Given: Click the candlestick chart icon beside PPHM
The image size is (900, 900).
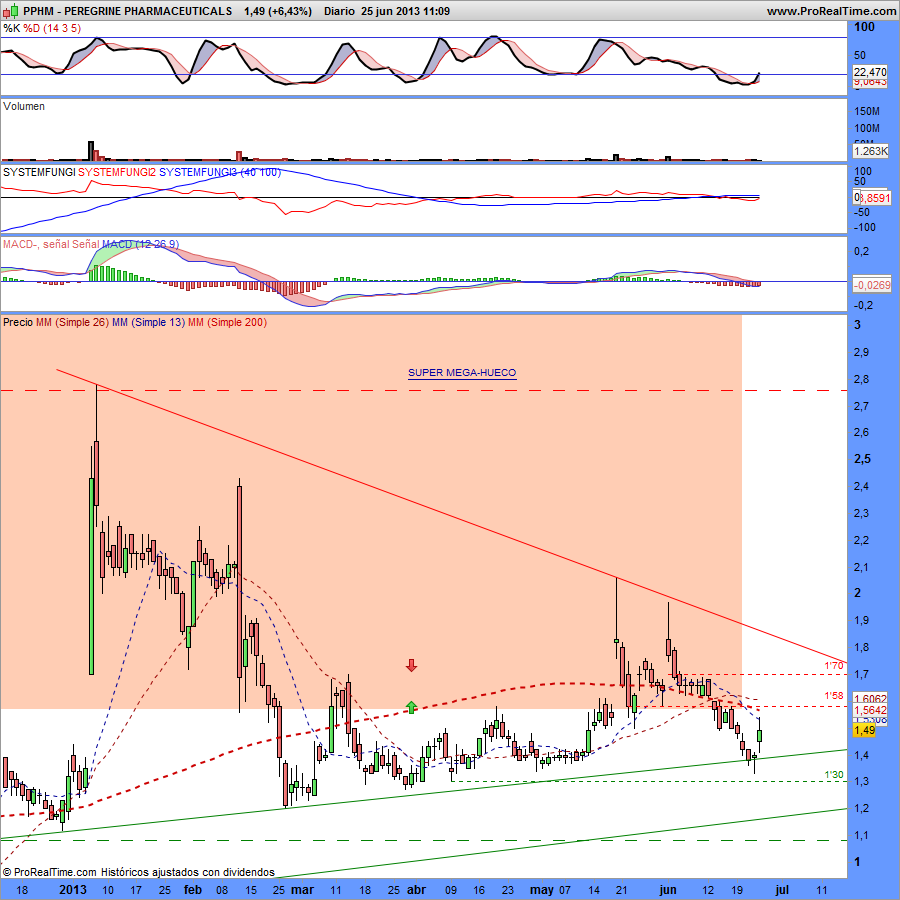Looking at the screenshot, I should point(10,10).
